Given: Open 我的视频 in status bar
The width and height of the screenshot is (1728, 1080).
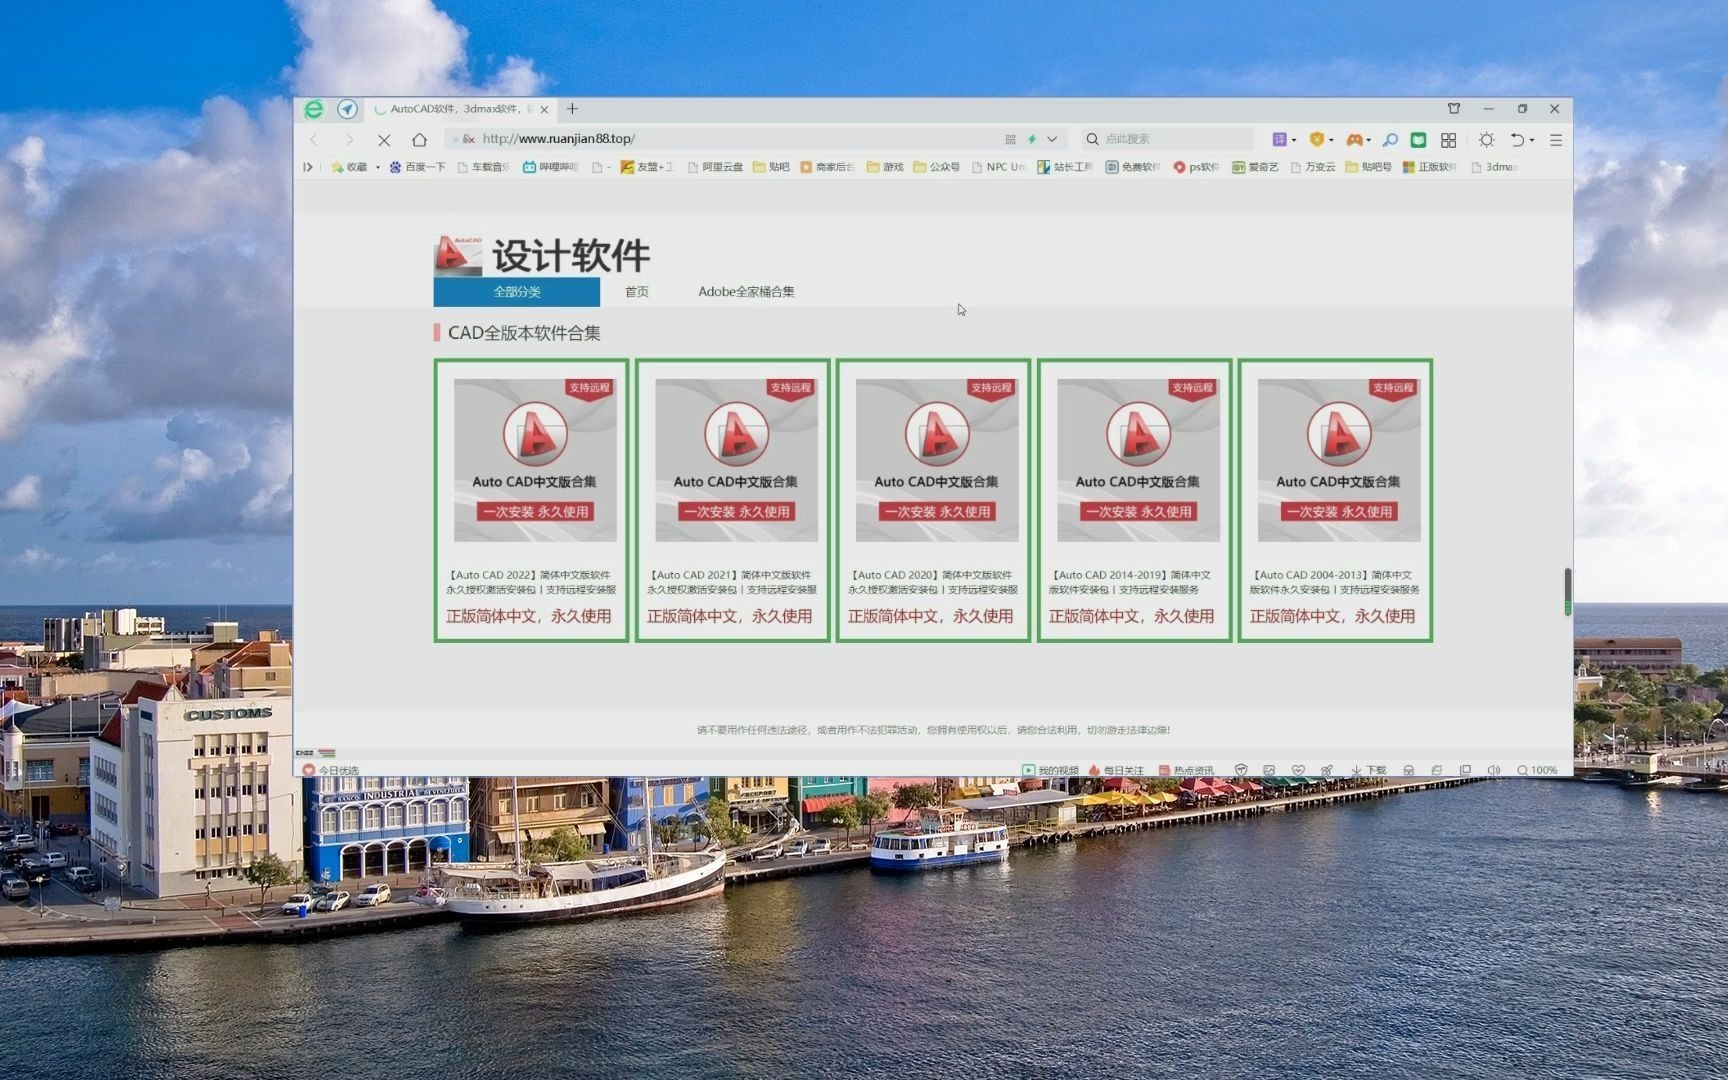Looking at the screenshot, I should [1050, 770].
